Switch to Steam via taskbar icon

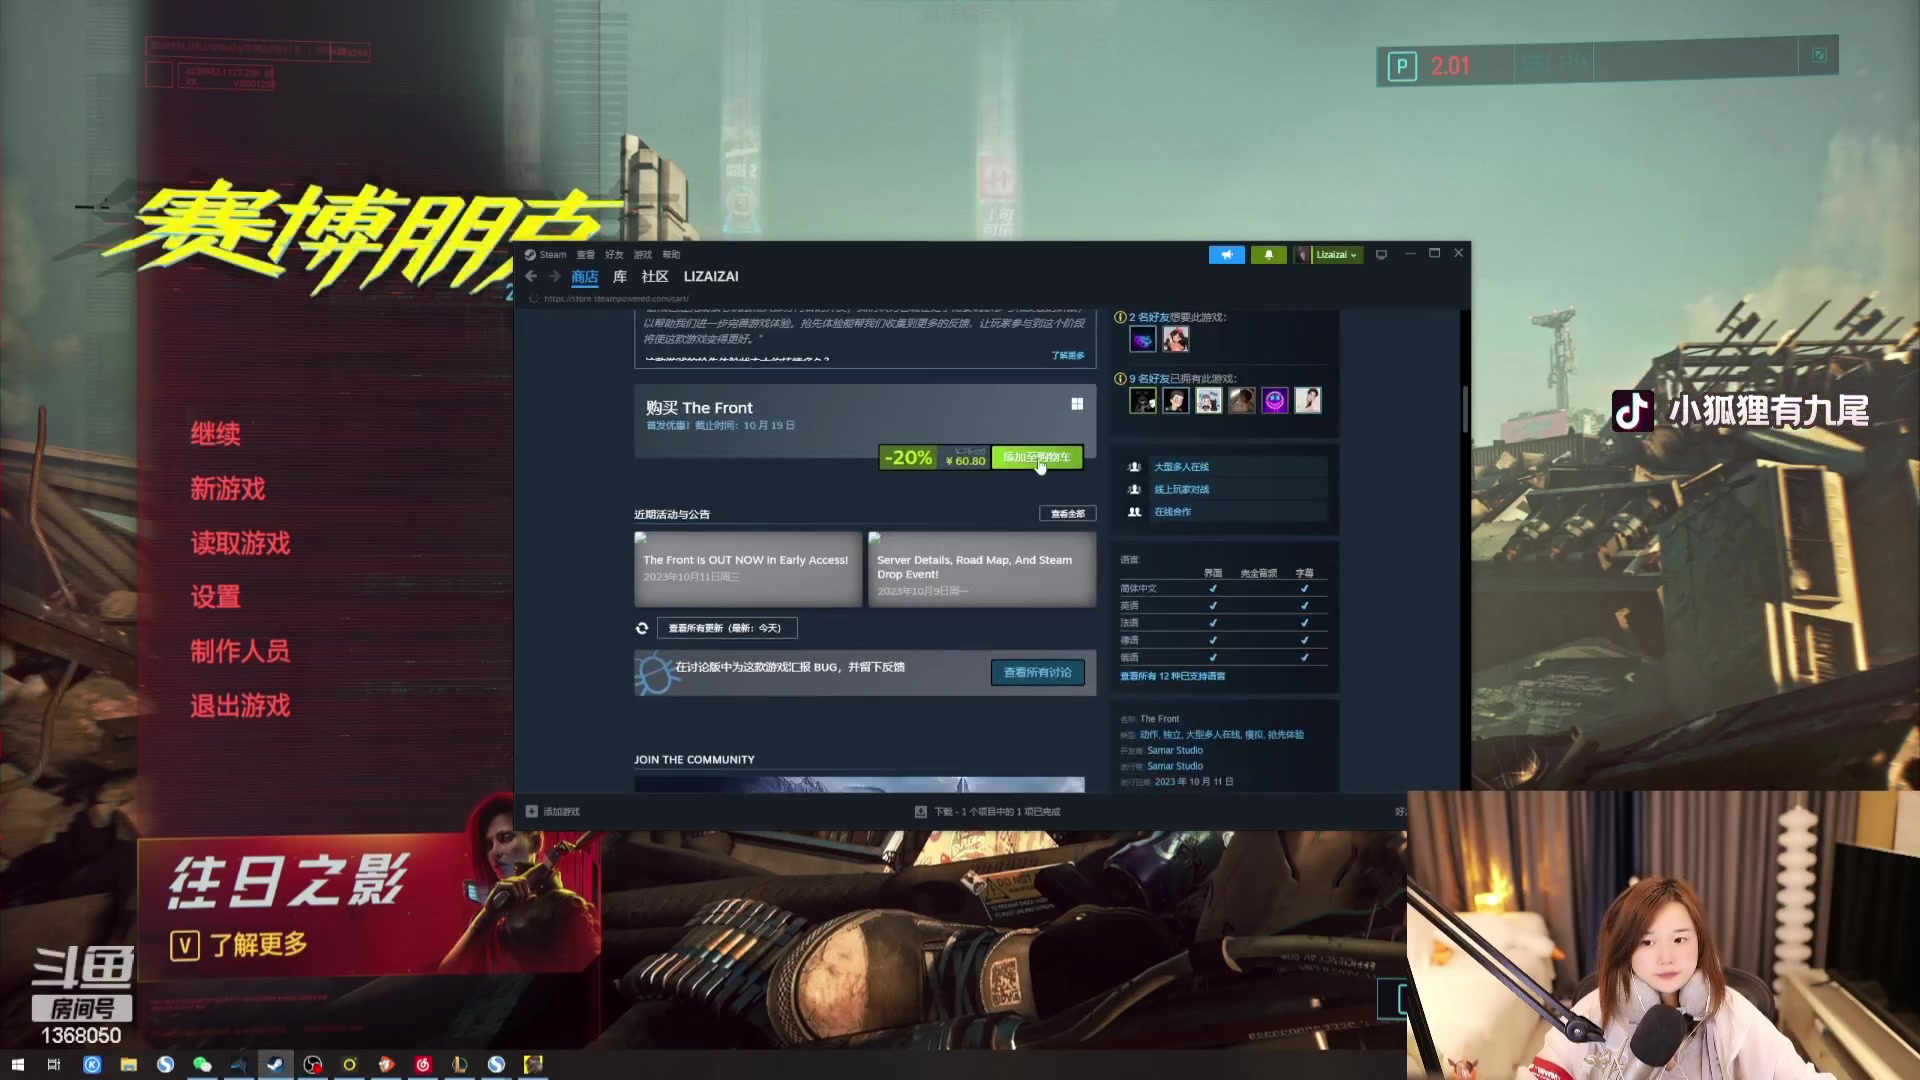tap(275, 1064)
